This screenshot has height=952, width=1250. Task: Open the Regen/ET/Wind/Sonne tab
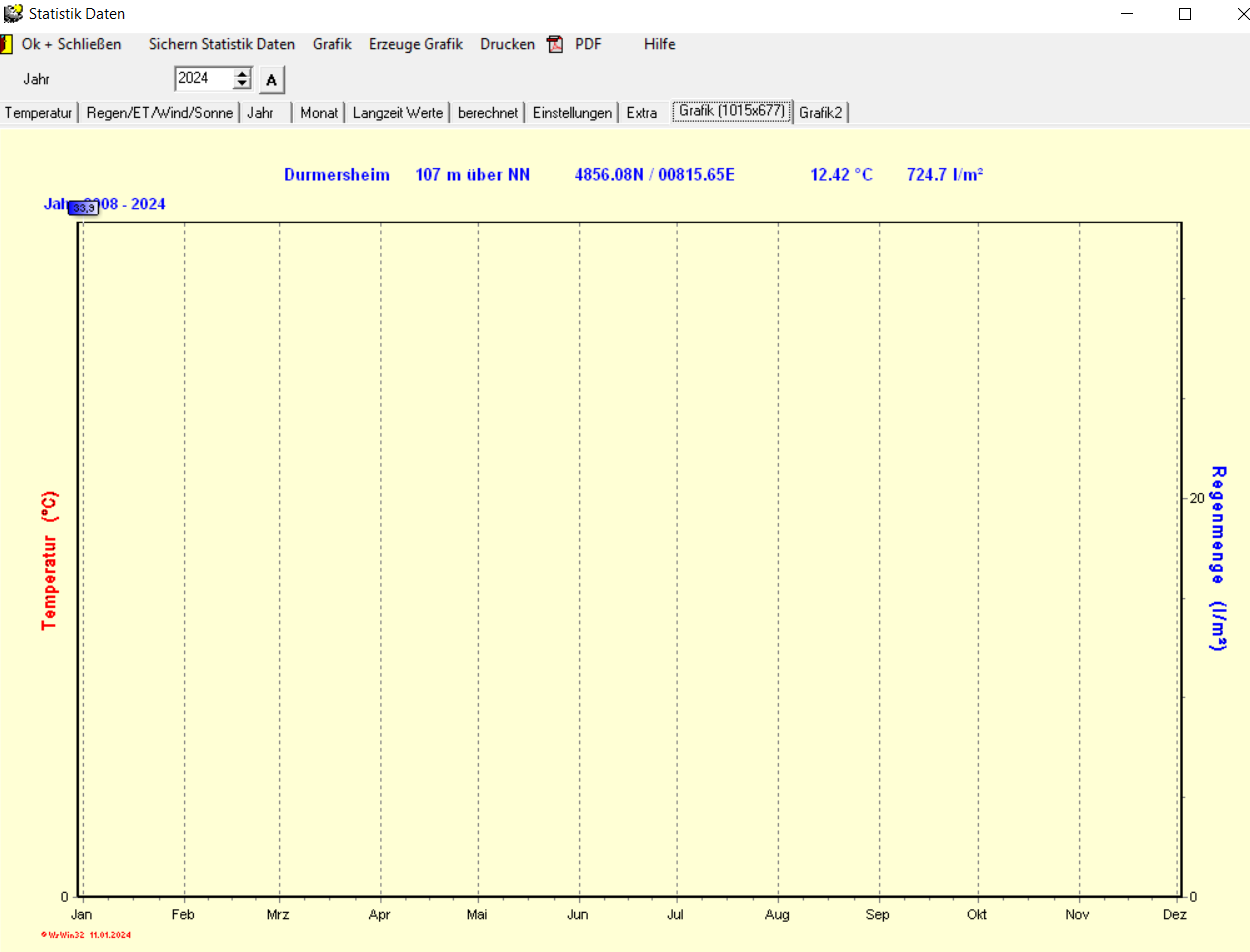pos(160,113)
